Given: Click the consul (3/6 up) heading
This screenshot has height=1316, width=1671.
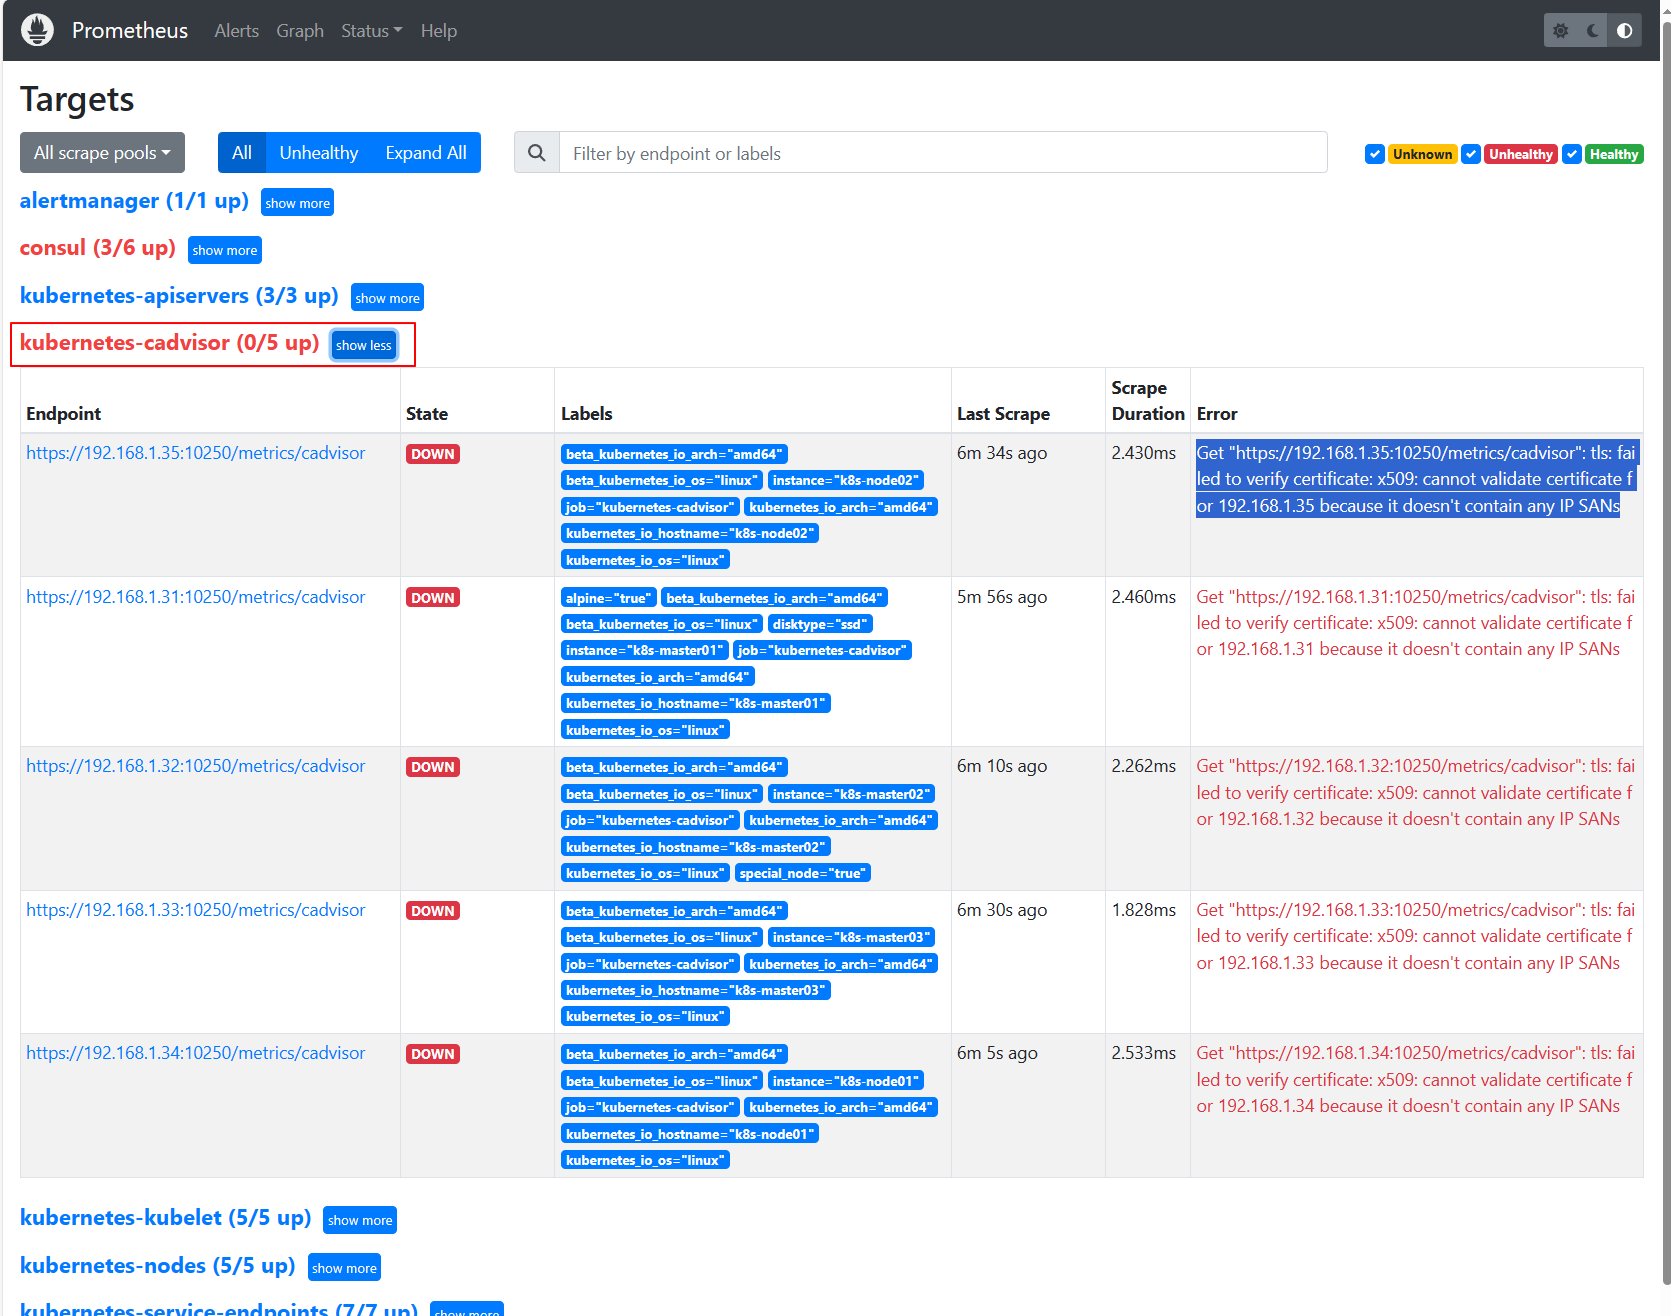Looking at the screenshot, I should 98,248.
